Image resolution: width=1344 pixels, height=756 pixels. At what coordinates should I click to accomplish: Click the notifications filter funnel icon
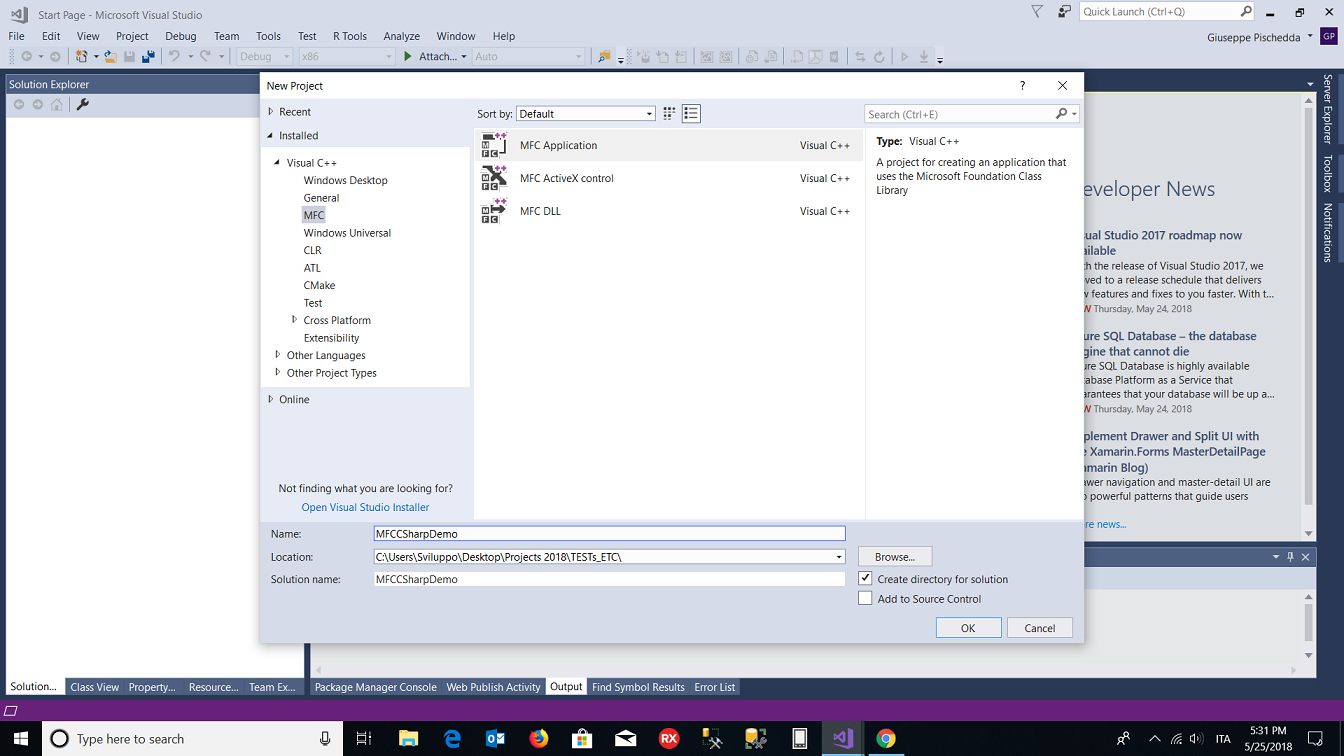coord(1037,12)
